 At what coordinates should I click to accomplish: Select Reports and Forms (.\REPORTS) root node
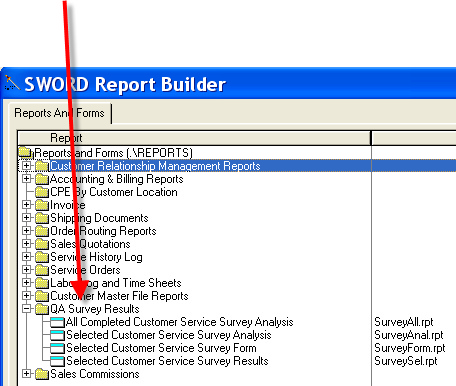coord(113,153)
